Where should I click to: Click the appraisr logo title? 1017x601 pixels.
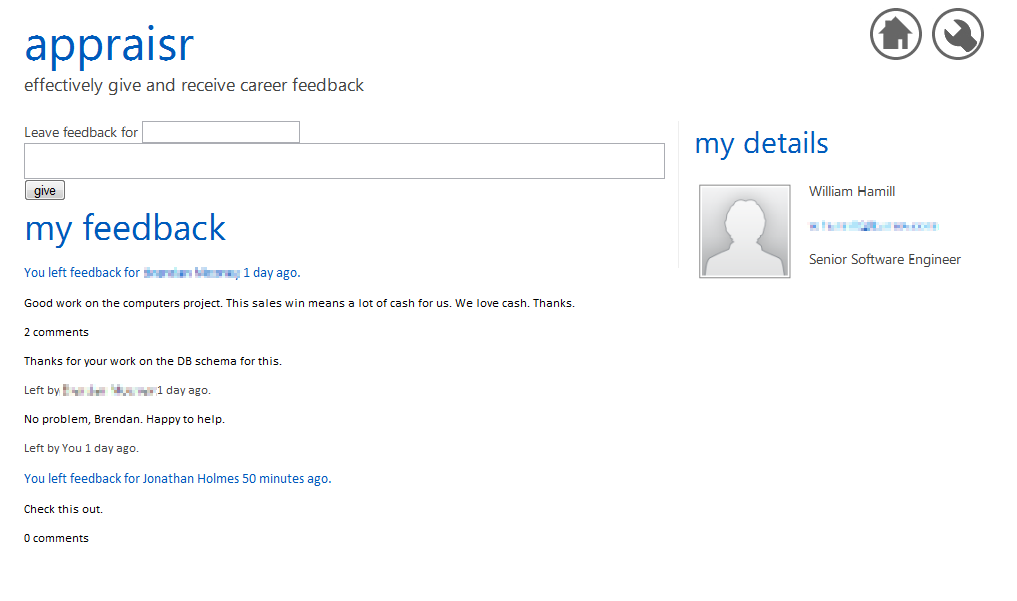109,45
